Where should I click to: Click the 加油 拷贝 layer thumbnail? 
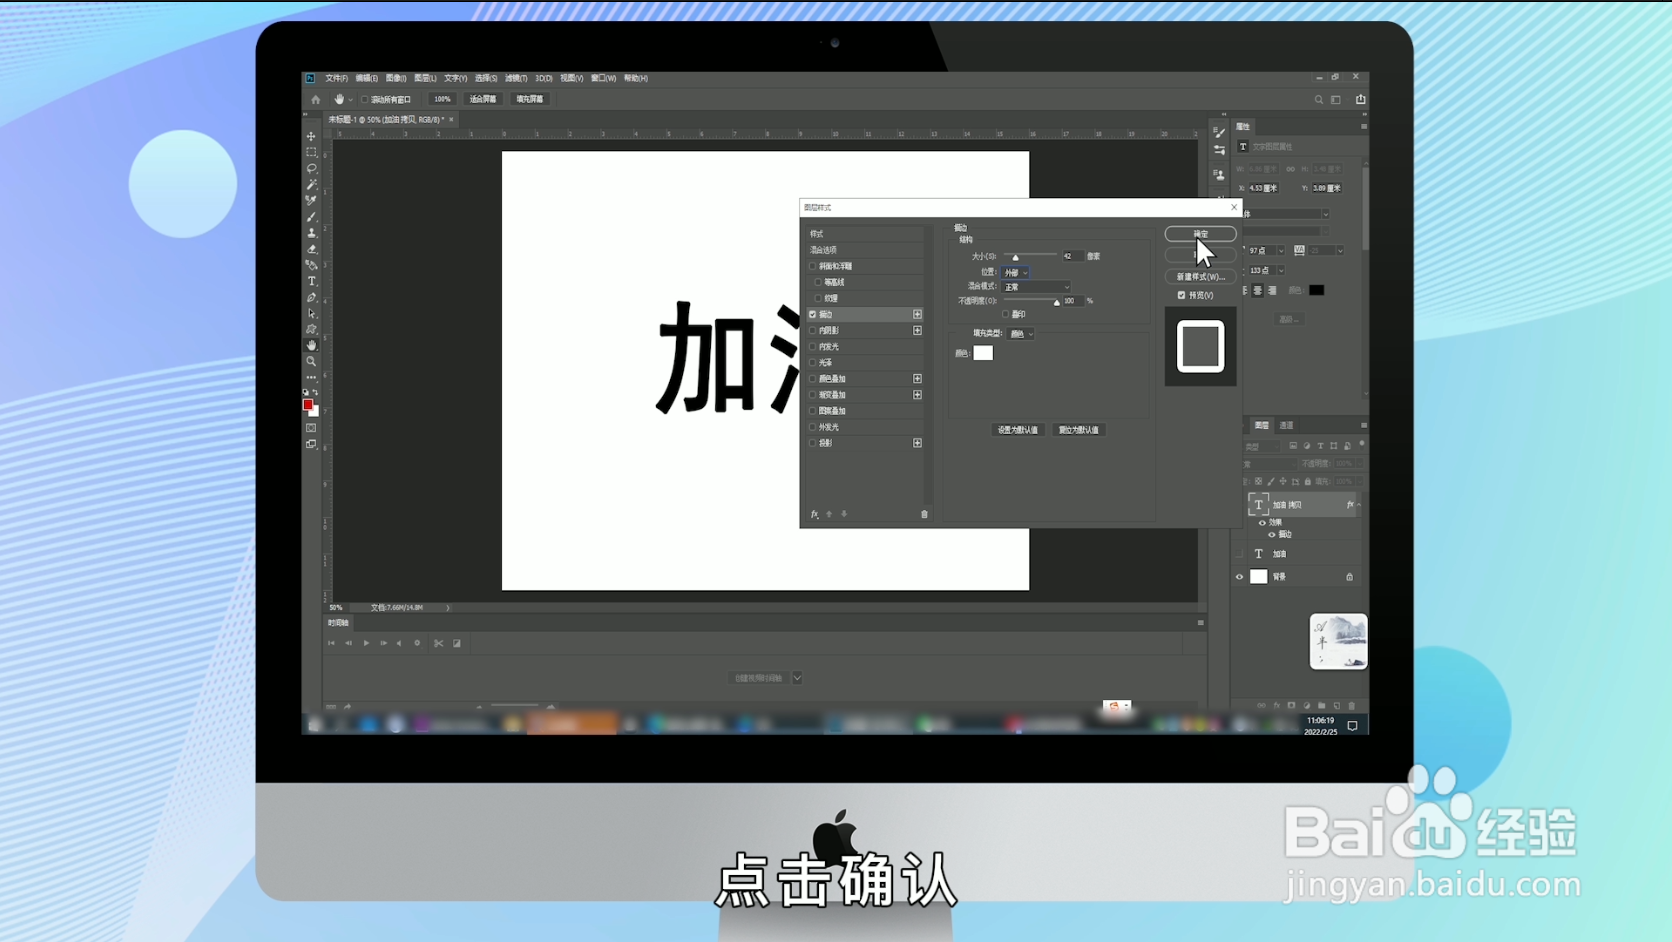coord(1259,504)
